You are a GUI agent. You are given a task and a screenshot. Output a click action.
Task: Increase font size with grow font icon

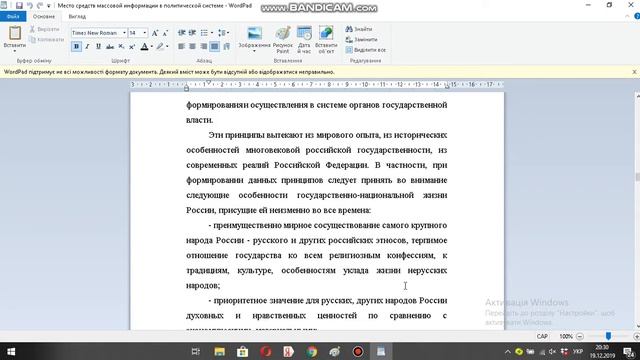[x=155, y=33]
